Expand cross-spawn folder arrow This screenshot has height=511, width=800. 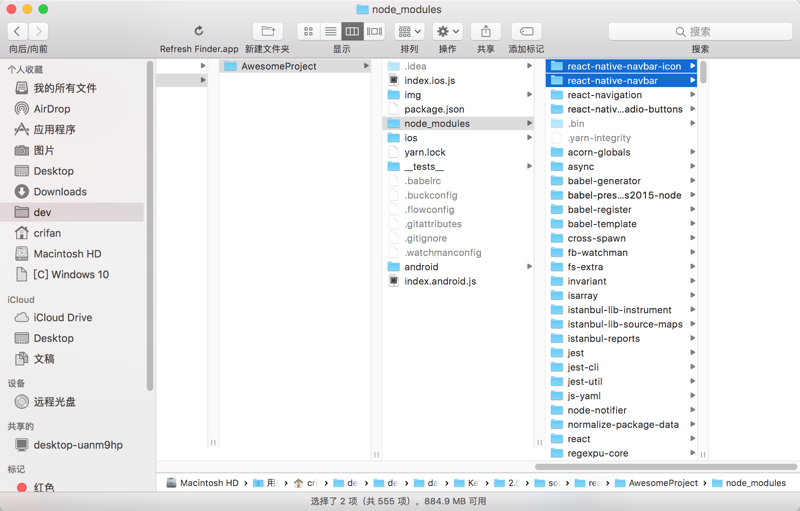click(692, 238)
